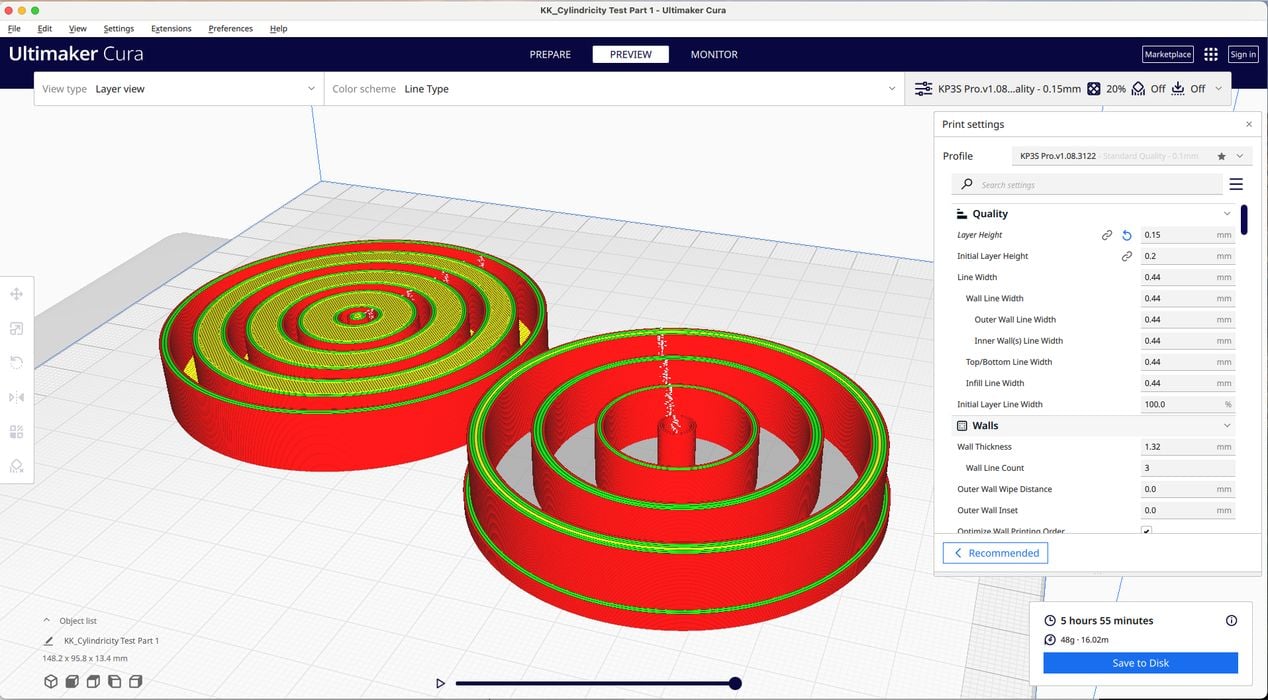
Task: Open the Extensions menu
Action: 170,28
